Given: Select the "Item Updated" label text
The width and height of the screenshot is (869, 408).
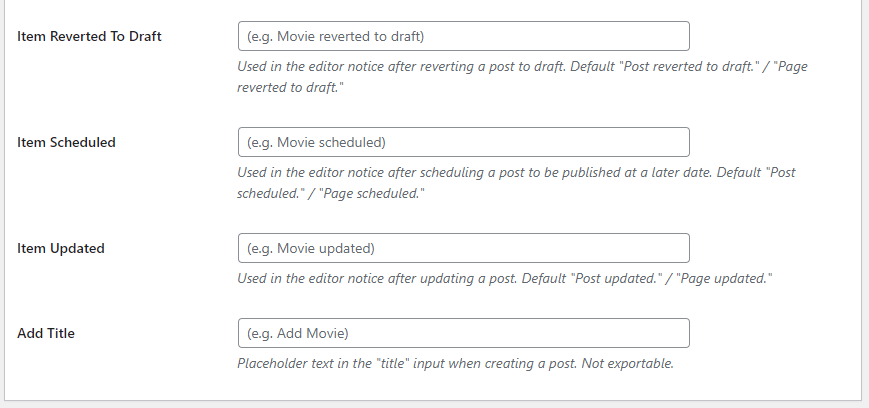Looking at the screenshot, I should coord(61,248).
